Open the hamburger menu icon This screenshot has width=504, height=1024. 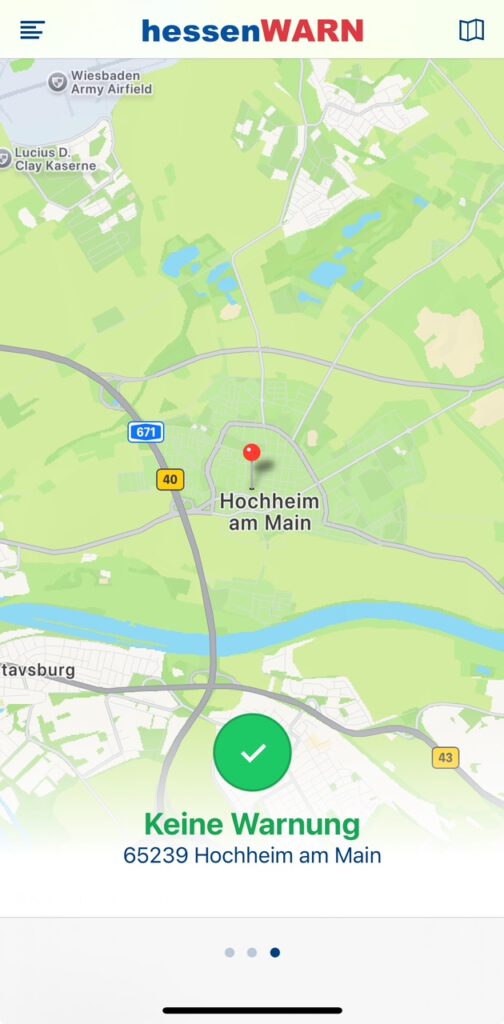click(33, 30)
